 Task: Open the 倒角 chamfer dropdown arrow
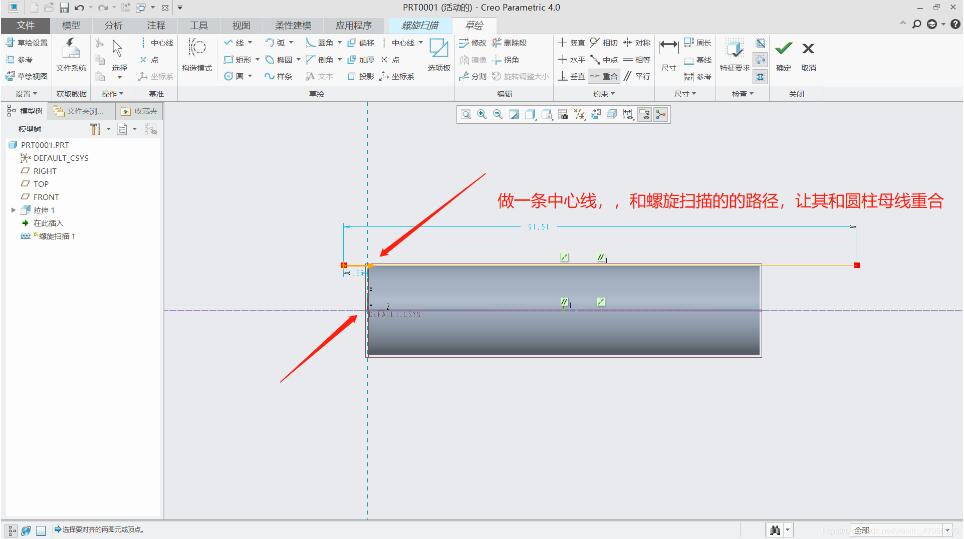click(x=339, y=60)
